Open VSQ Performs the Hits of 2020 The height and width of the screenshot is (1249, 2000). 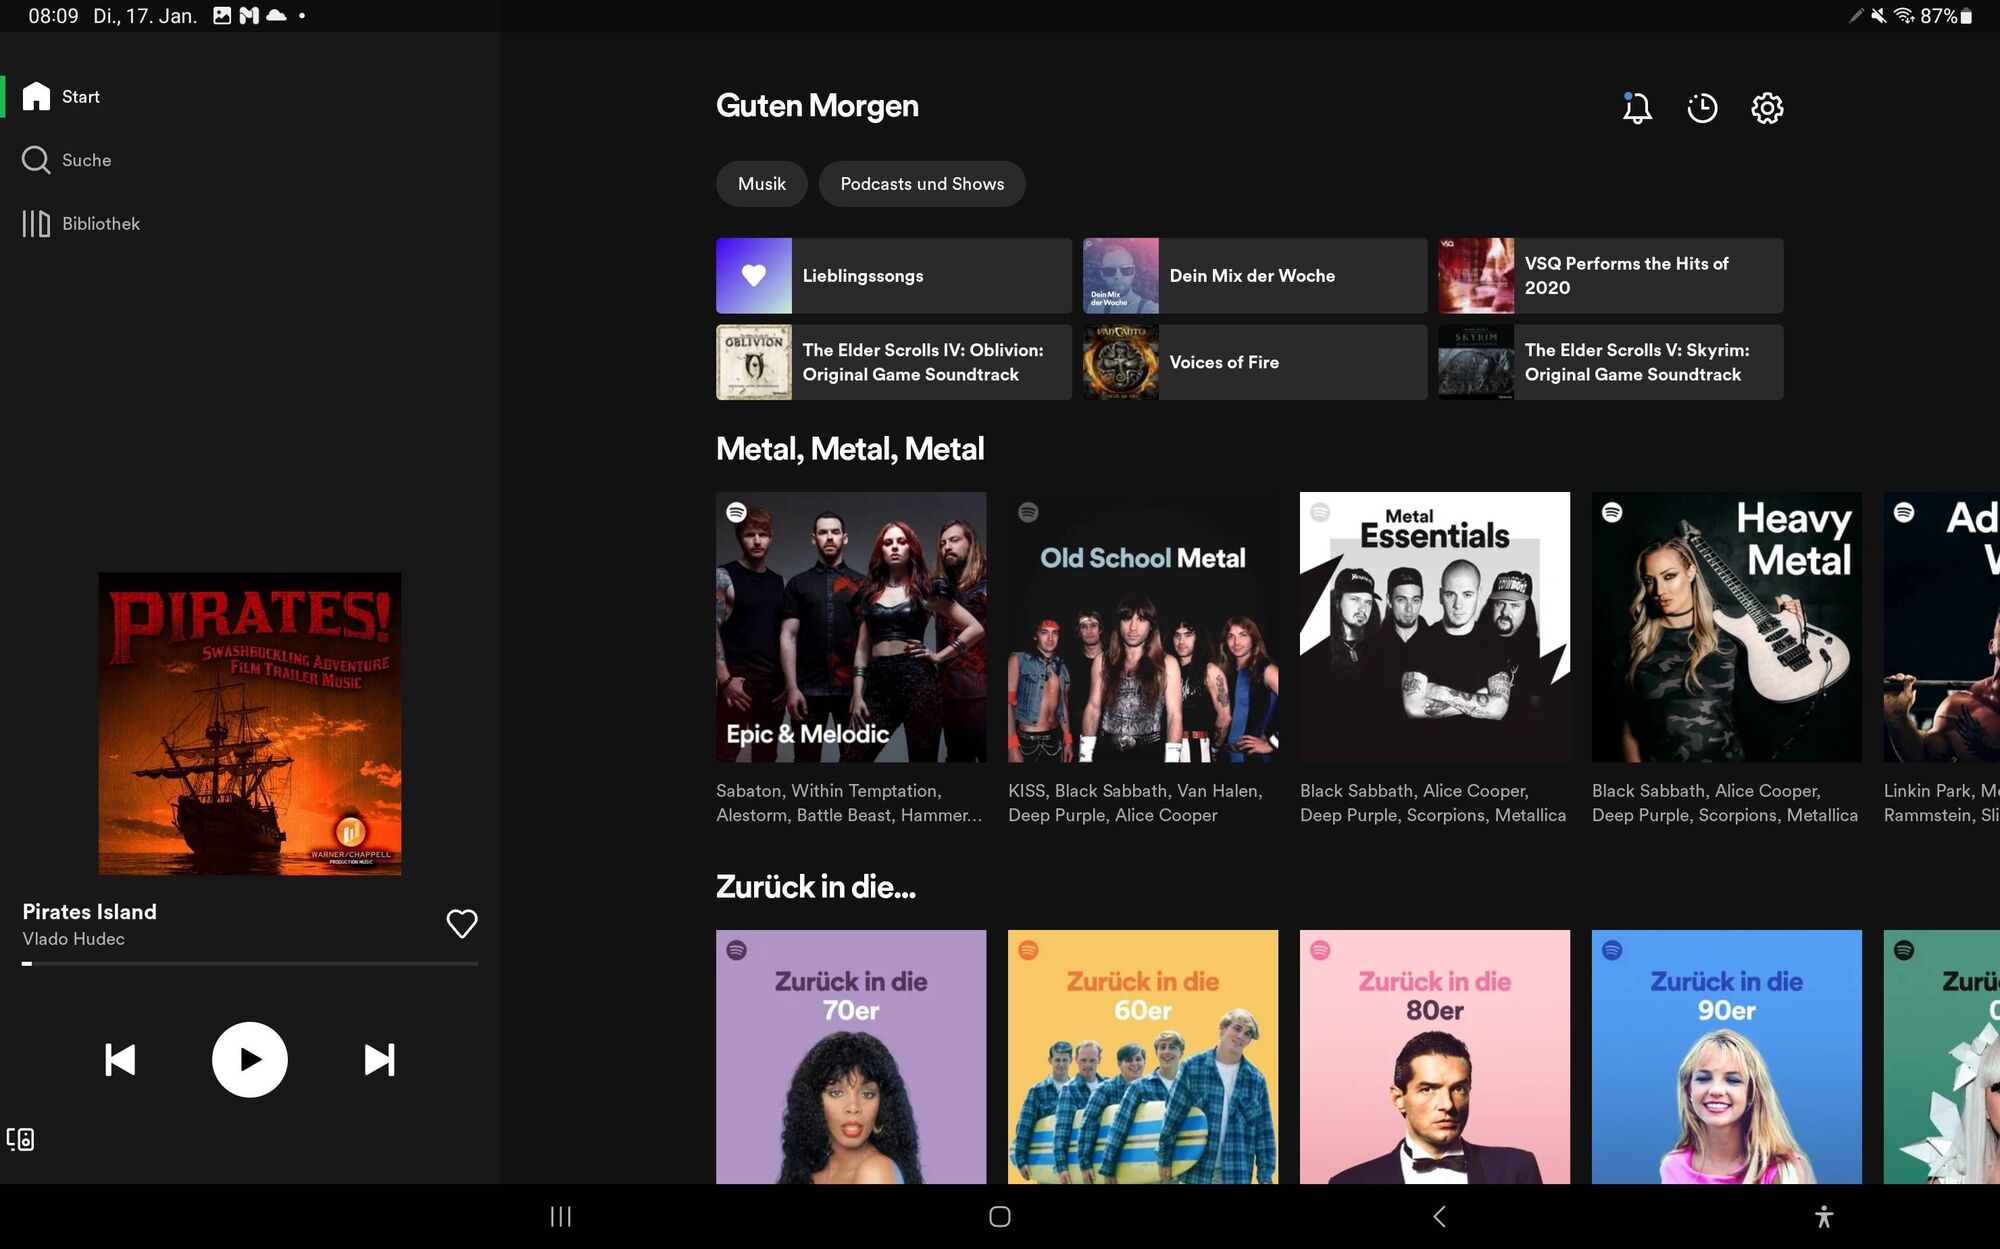click(1611, 276)
